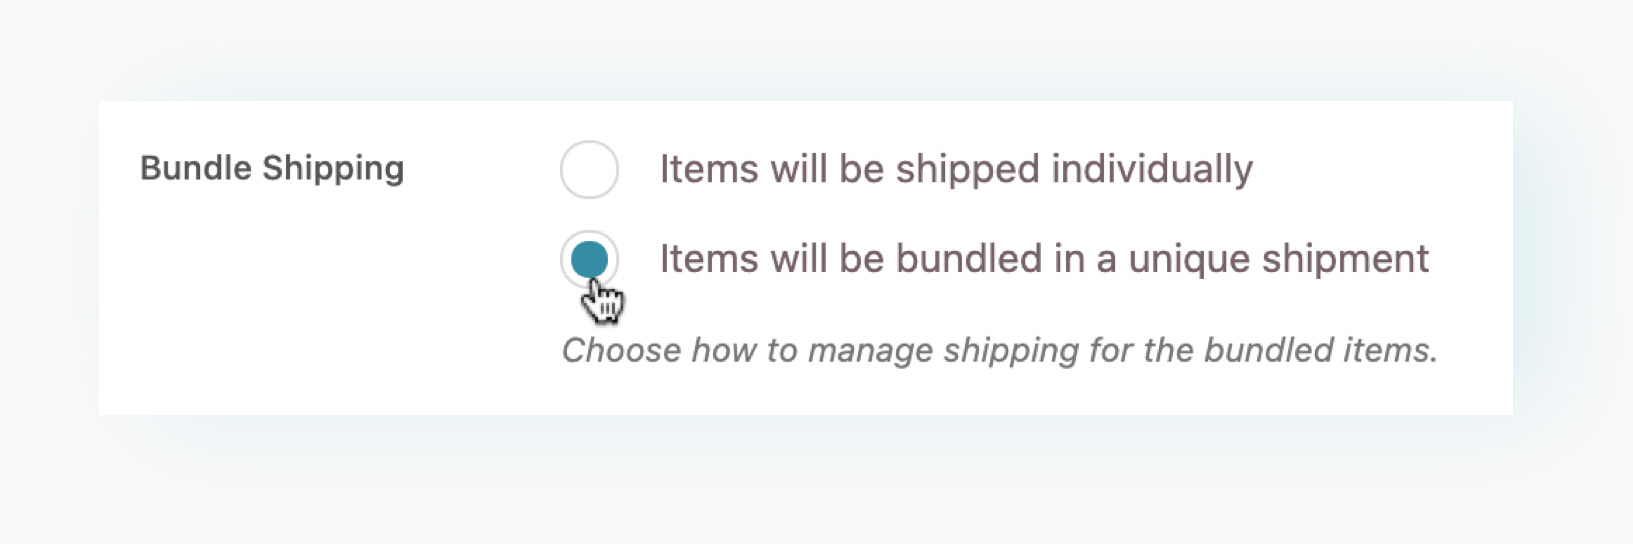This screenshot has width=1633, height=544.
Task: Click the word 'individually' in the first option
Action: 1152,169
